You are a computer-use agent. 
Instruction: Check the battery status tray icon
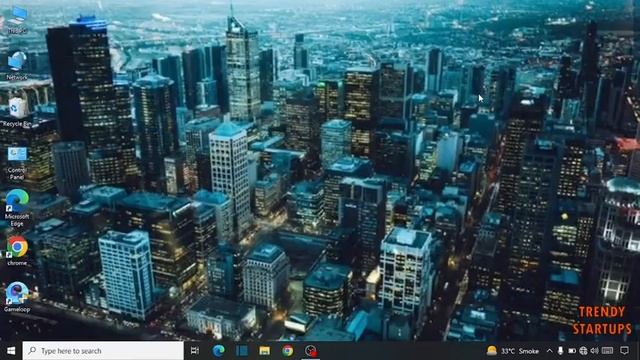(572, 351)
